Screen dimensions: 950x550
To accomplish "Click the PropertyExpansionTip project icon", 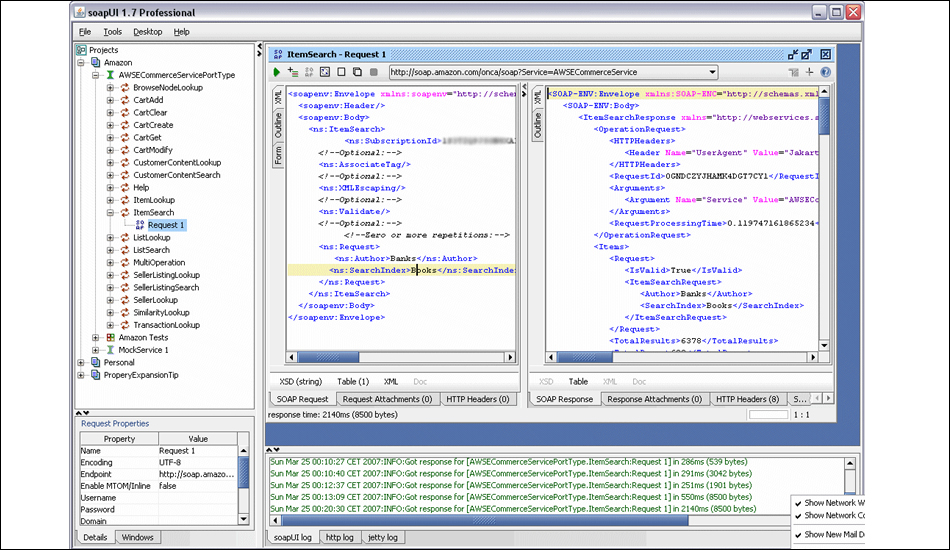I will 96,375.
